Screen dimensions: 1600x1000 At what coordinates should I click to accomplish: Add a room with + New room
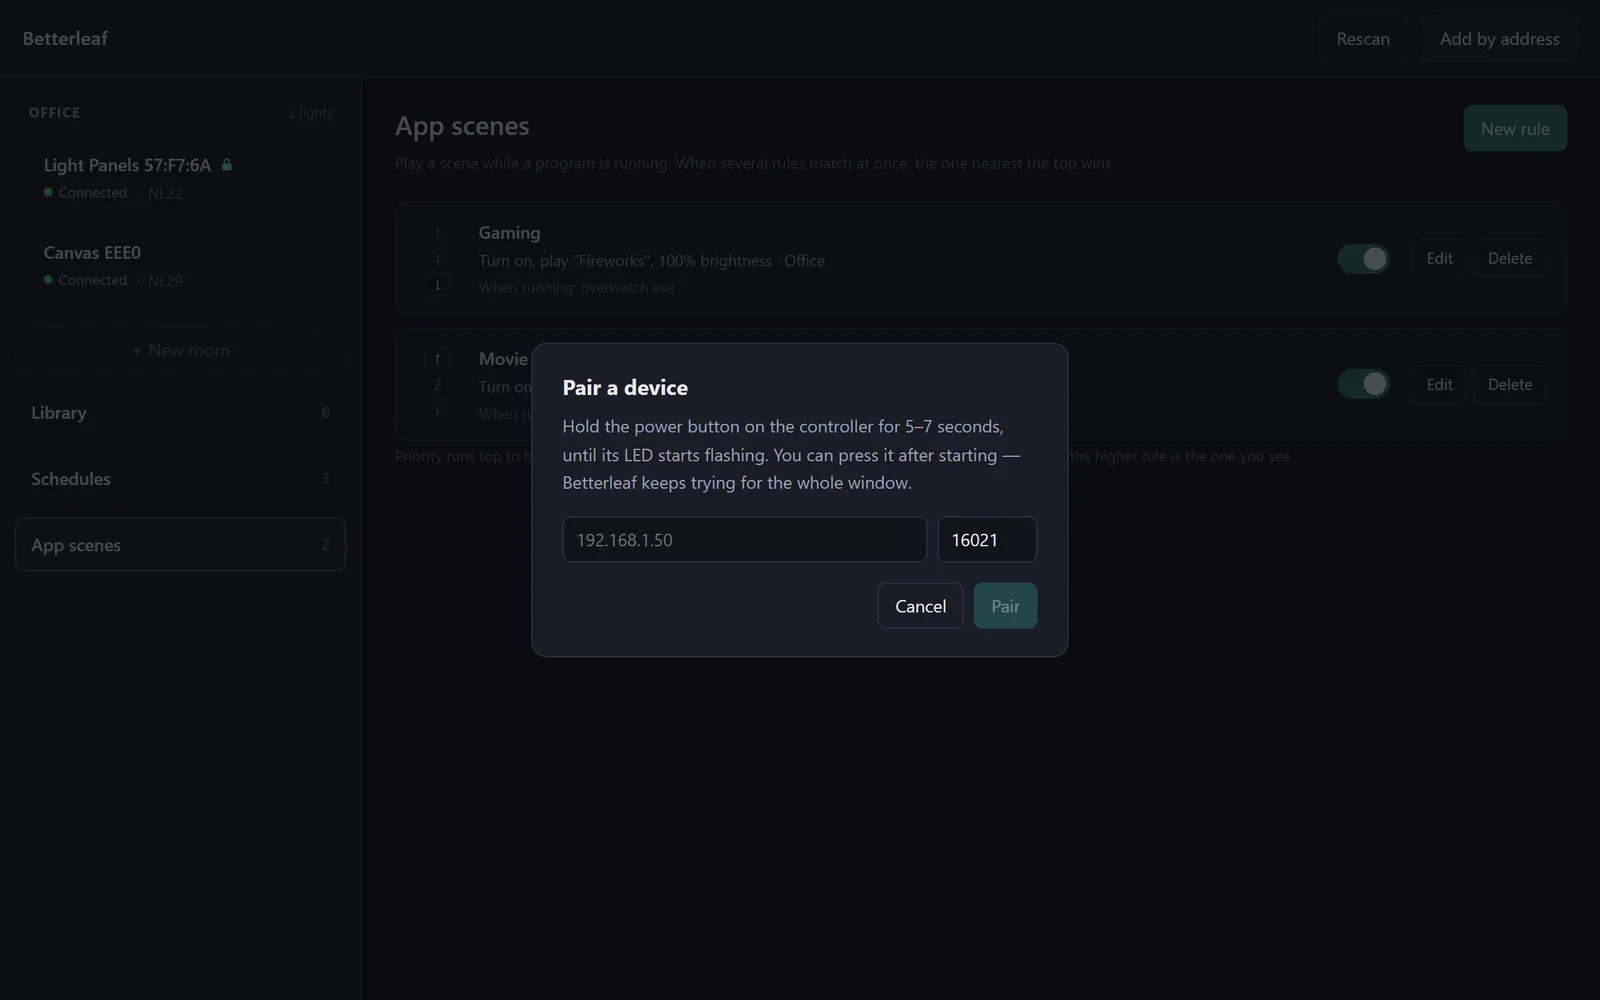coord(180,350)
